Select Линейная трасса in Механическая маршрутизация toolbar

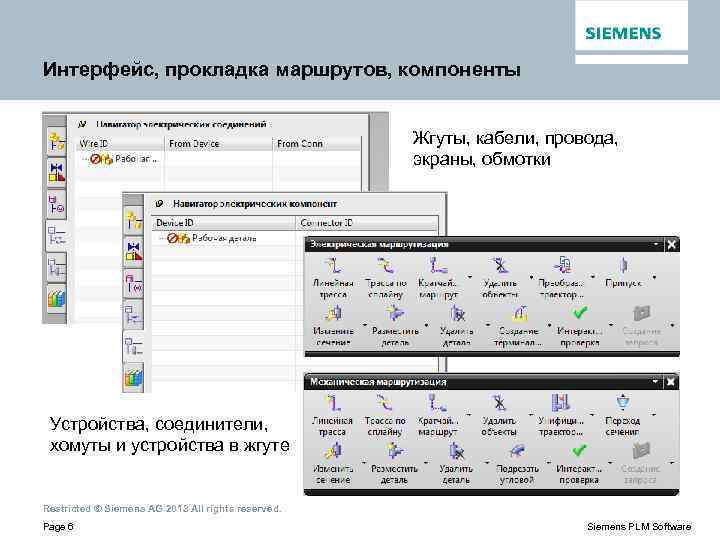pos(332,416)
